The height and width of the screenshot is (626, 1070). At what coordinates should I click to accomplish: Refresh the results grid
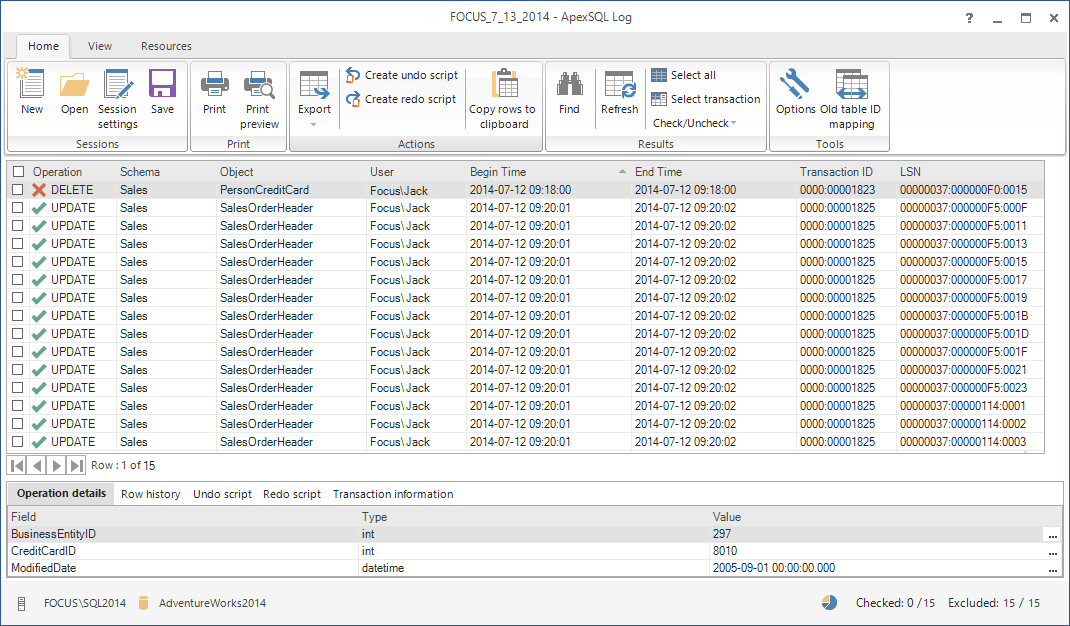tap(619, 86)
